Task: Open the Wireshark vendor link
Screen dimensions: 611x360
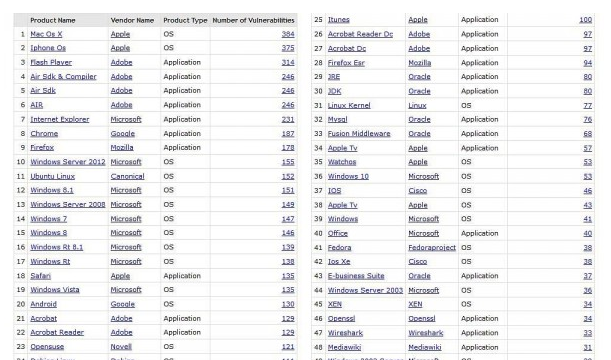Action: [x=426, y=333]
